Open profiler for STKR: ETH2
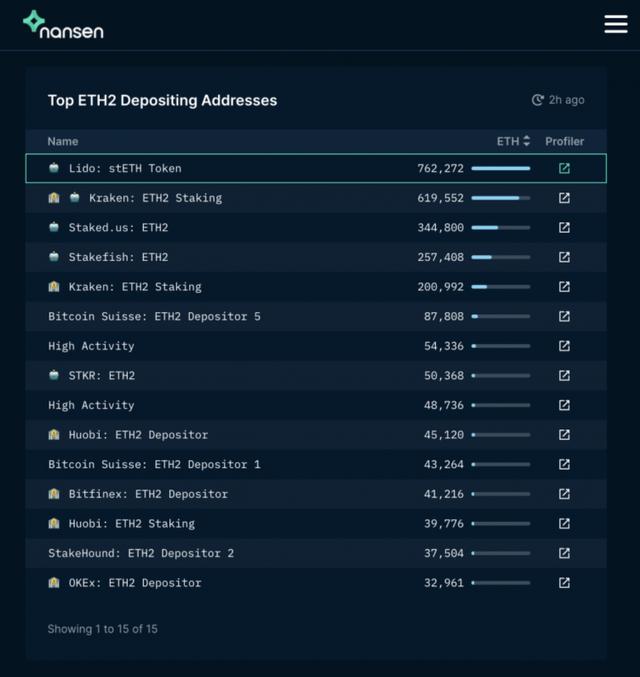The image size is (640, 677). tap(564, 376)
